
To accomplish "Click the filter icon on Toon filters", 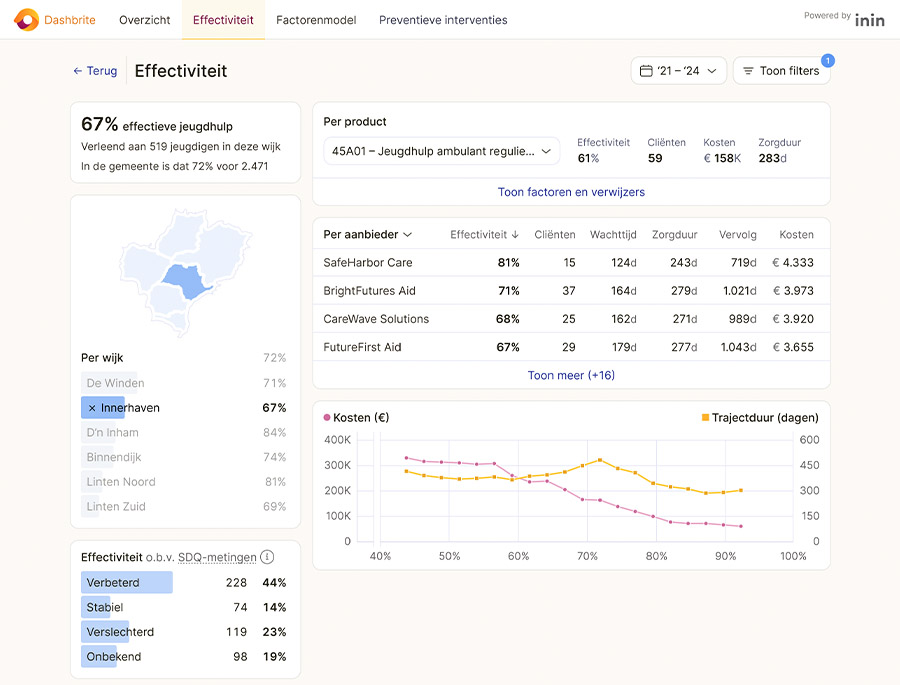I will (x=748, y=71).
